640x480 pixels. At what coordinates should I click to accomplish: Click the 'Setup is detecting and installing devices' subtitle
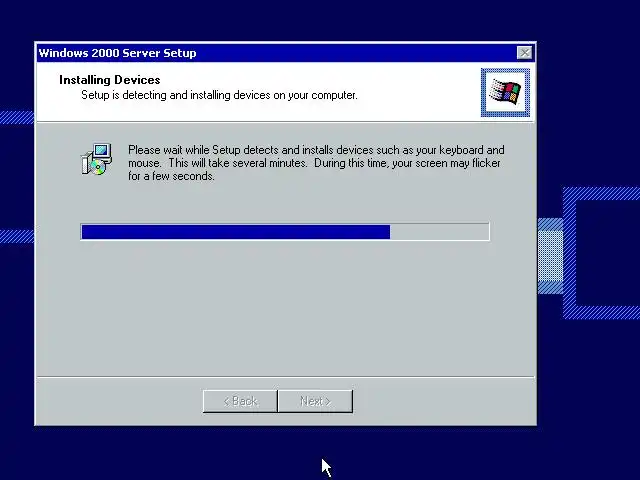(219, 95)
